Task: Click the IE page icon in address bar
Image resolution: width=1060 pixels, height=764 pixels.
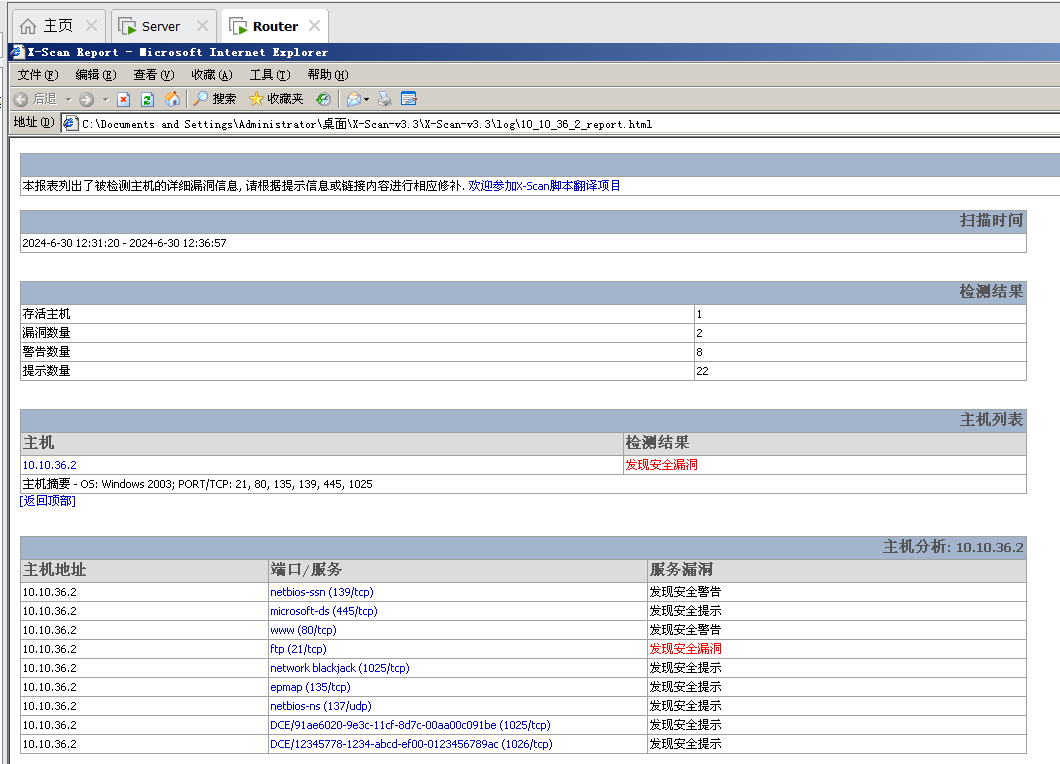Action: point(70,123)
